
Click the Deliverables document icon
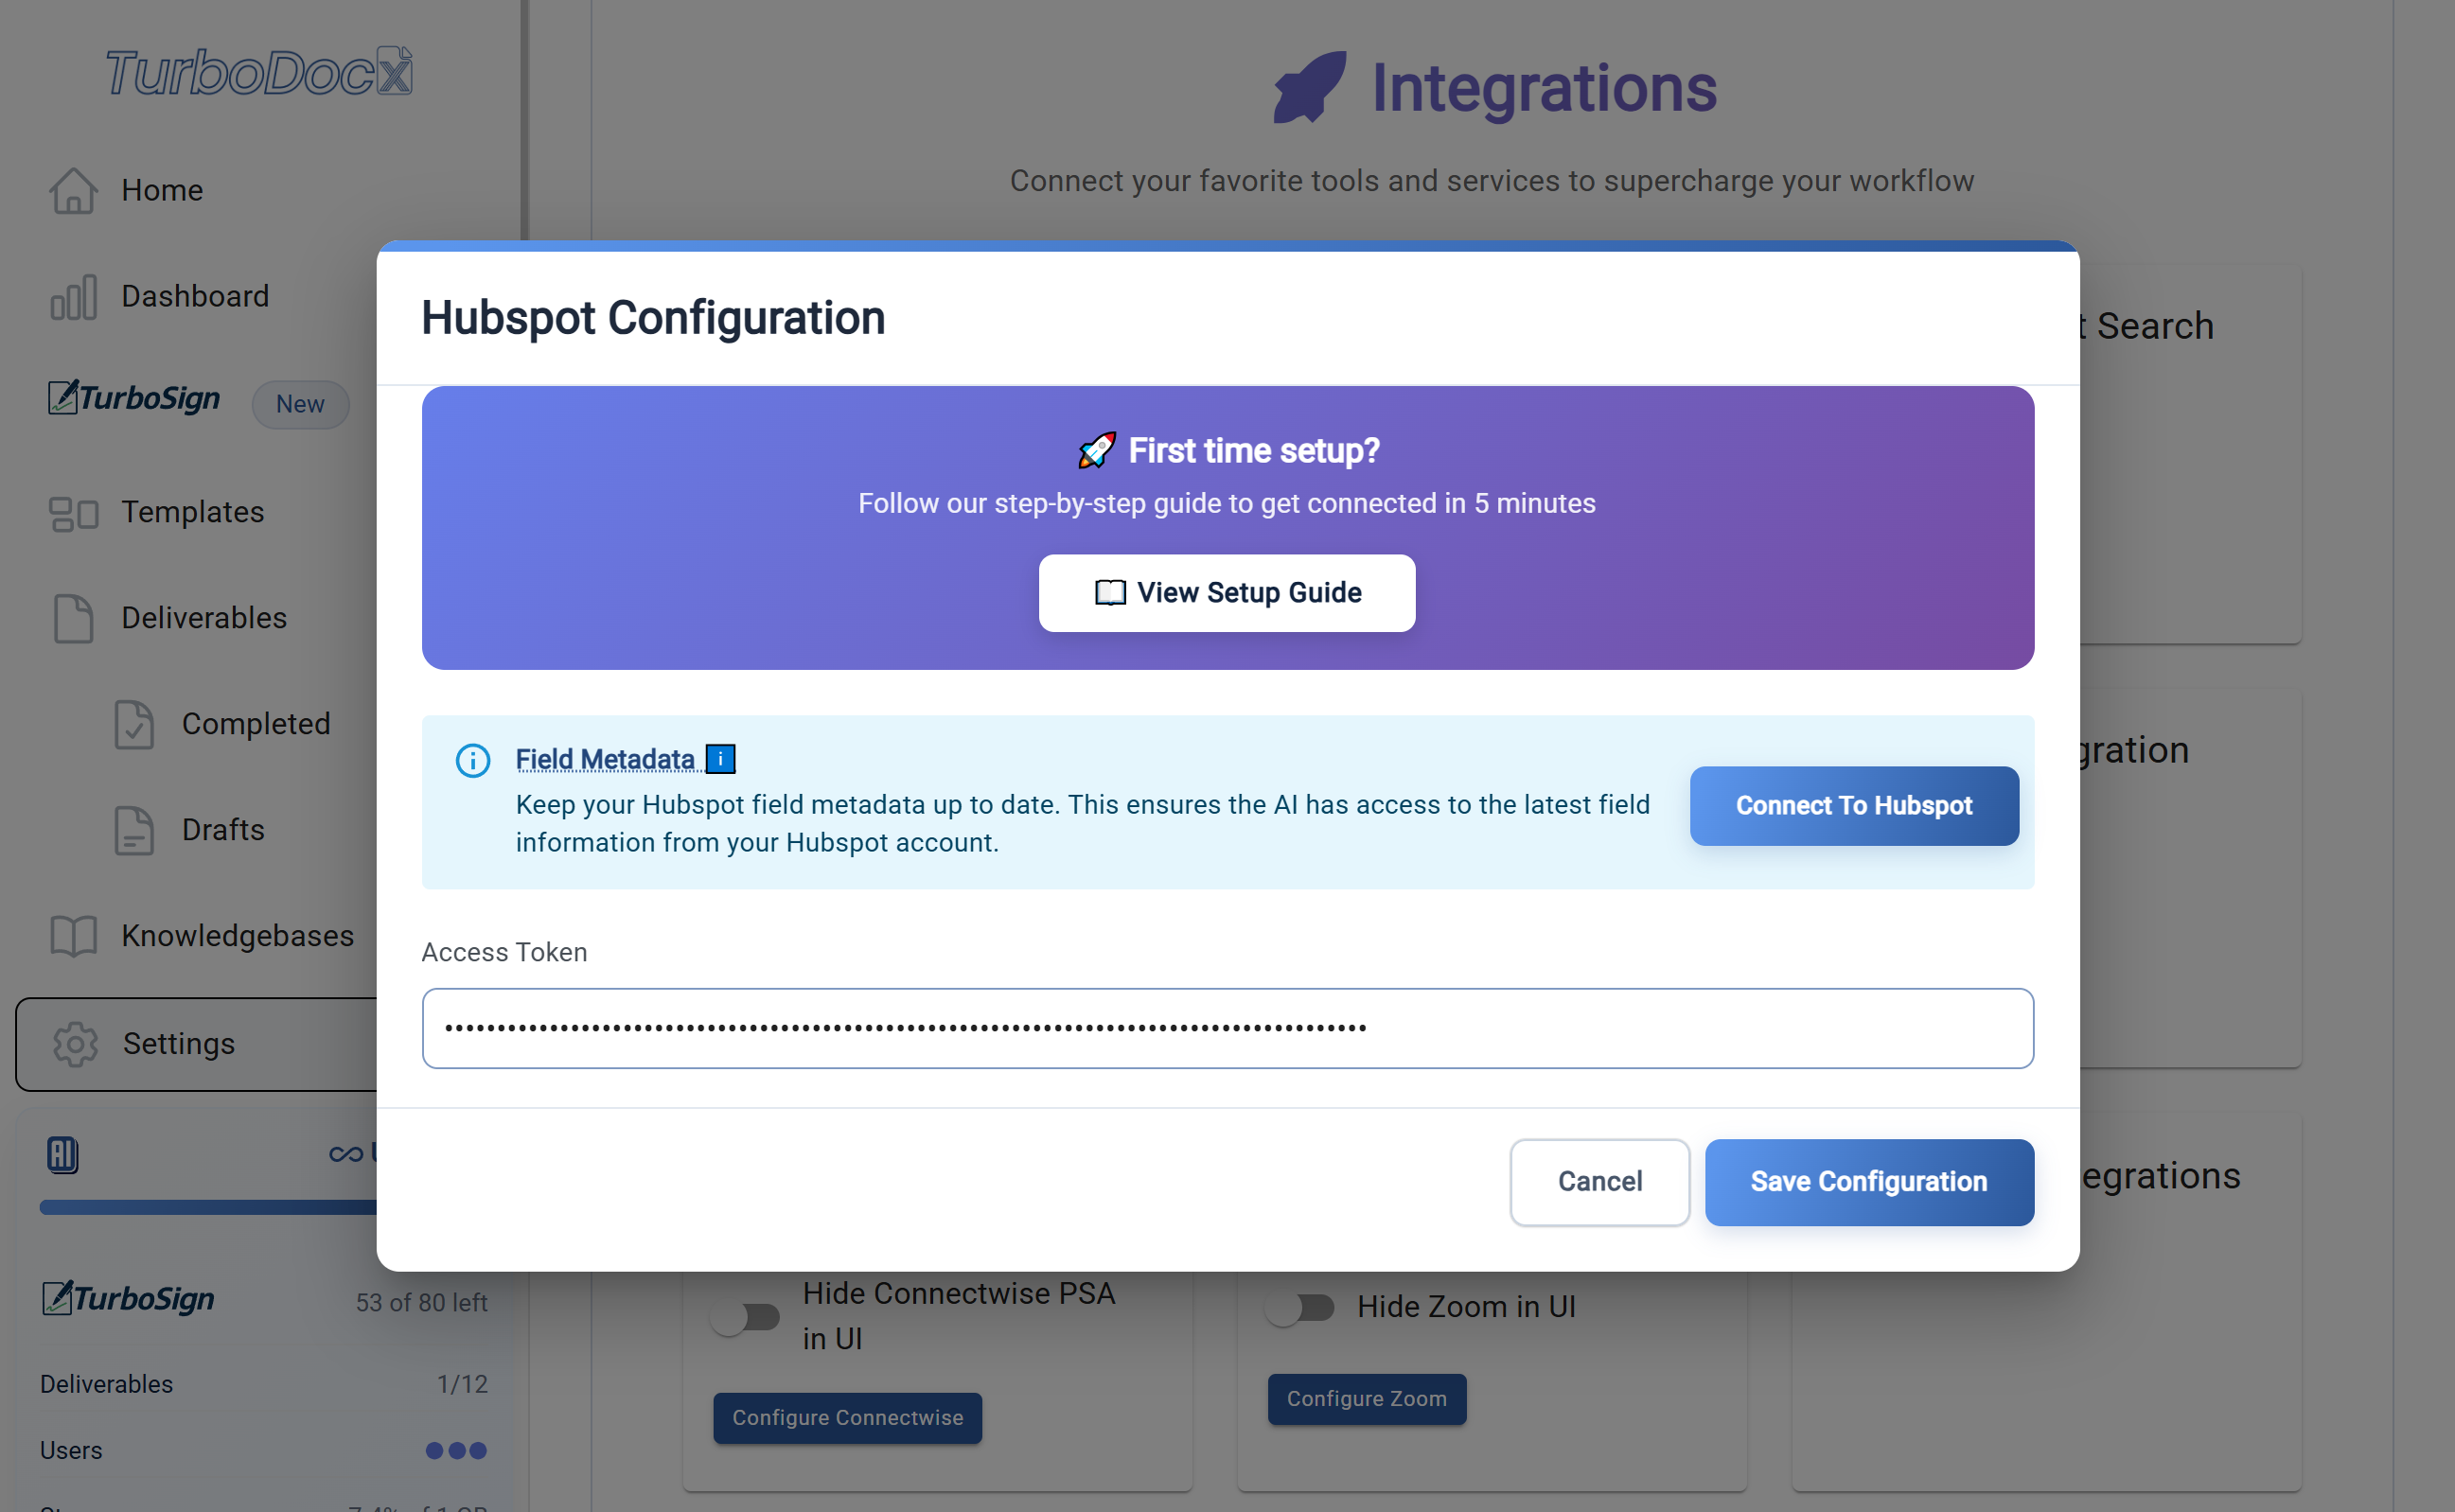73,618
